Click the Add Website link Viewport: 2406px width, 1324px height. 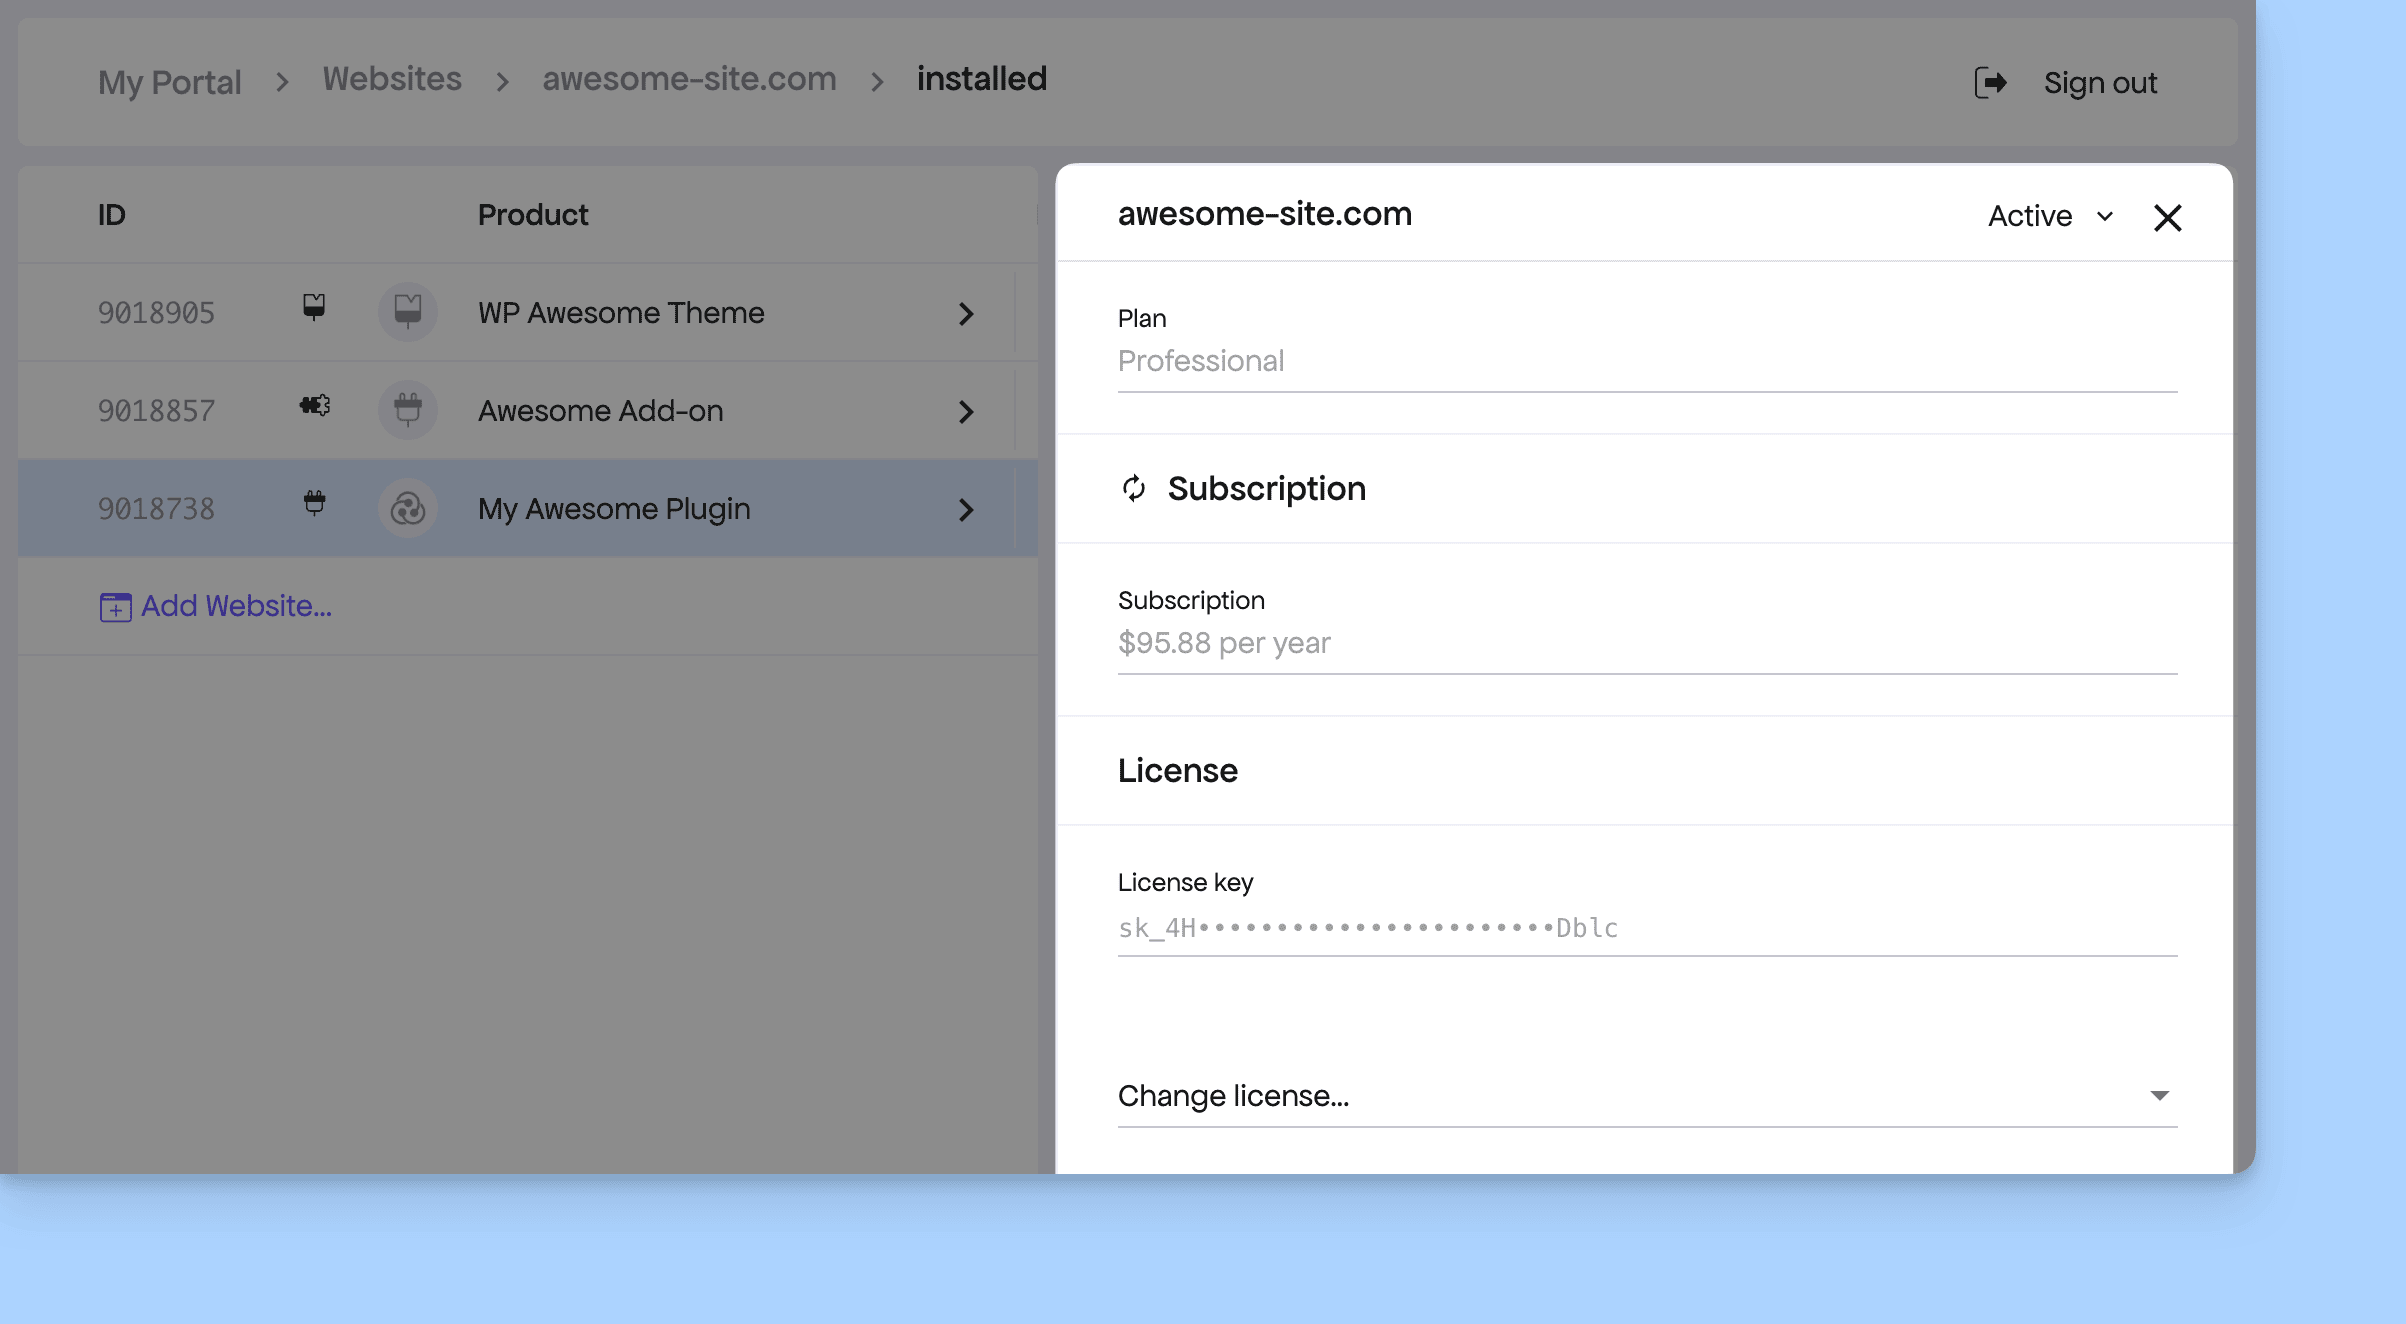point(236,606)
